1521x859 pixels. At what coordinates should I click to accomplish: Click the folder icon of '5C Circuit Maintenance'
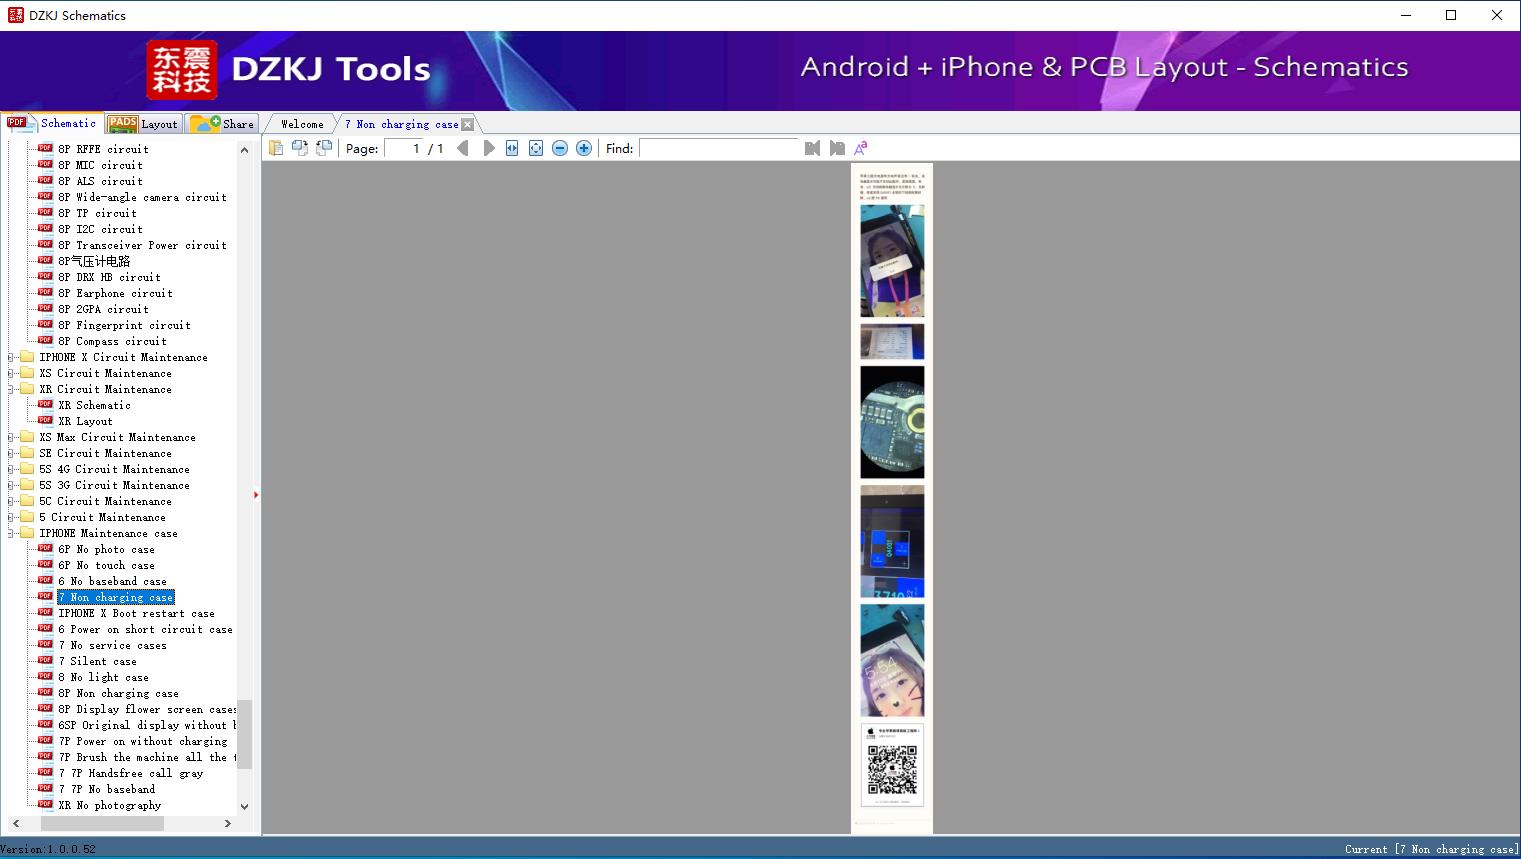pyautogui.click(x=27, y=500)
